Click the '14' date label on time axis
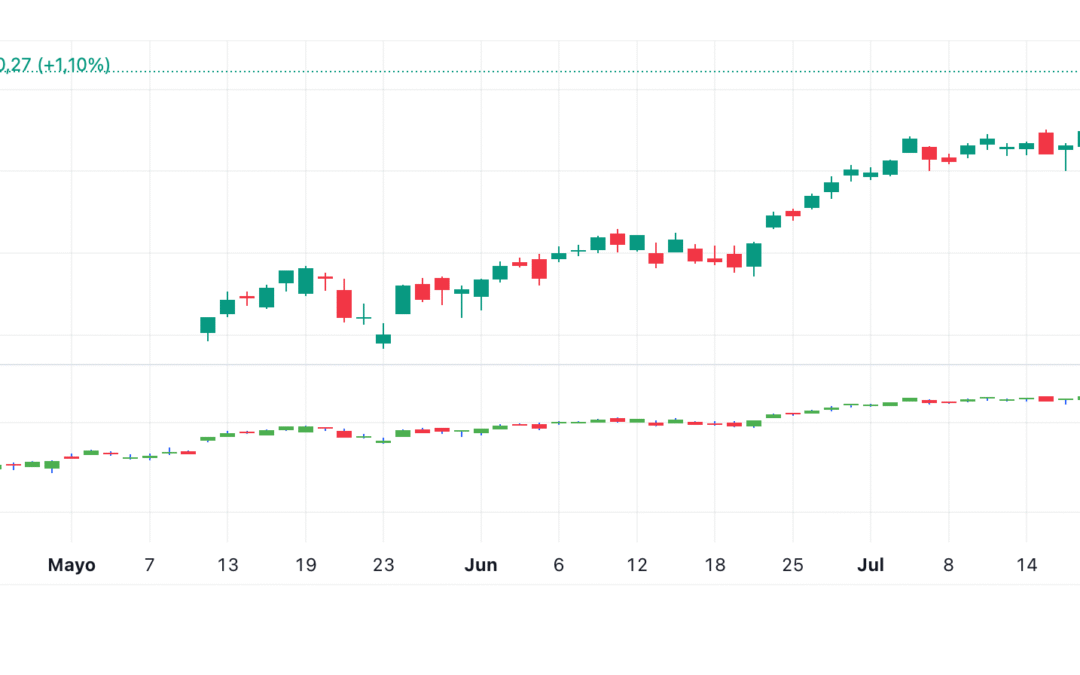This screenshot has width=1080, height=675. 1027,565
